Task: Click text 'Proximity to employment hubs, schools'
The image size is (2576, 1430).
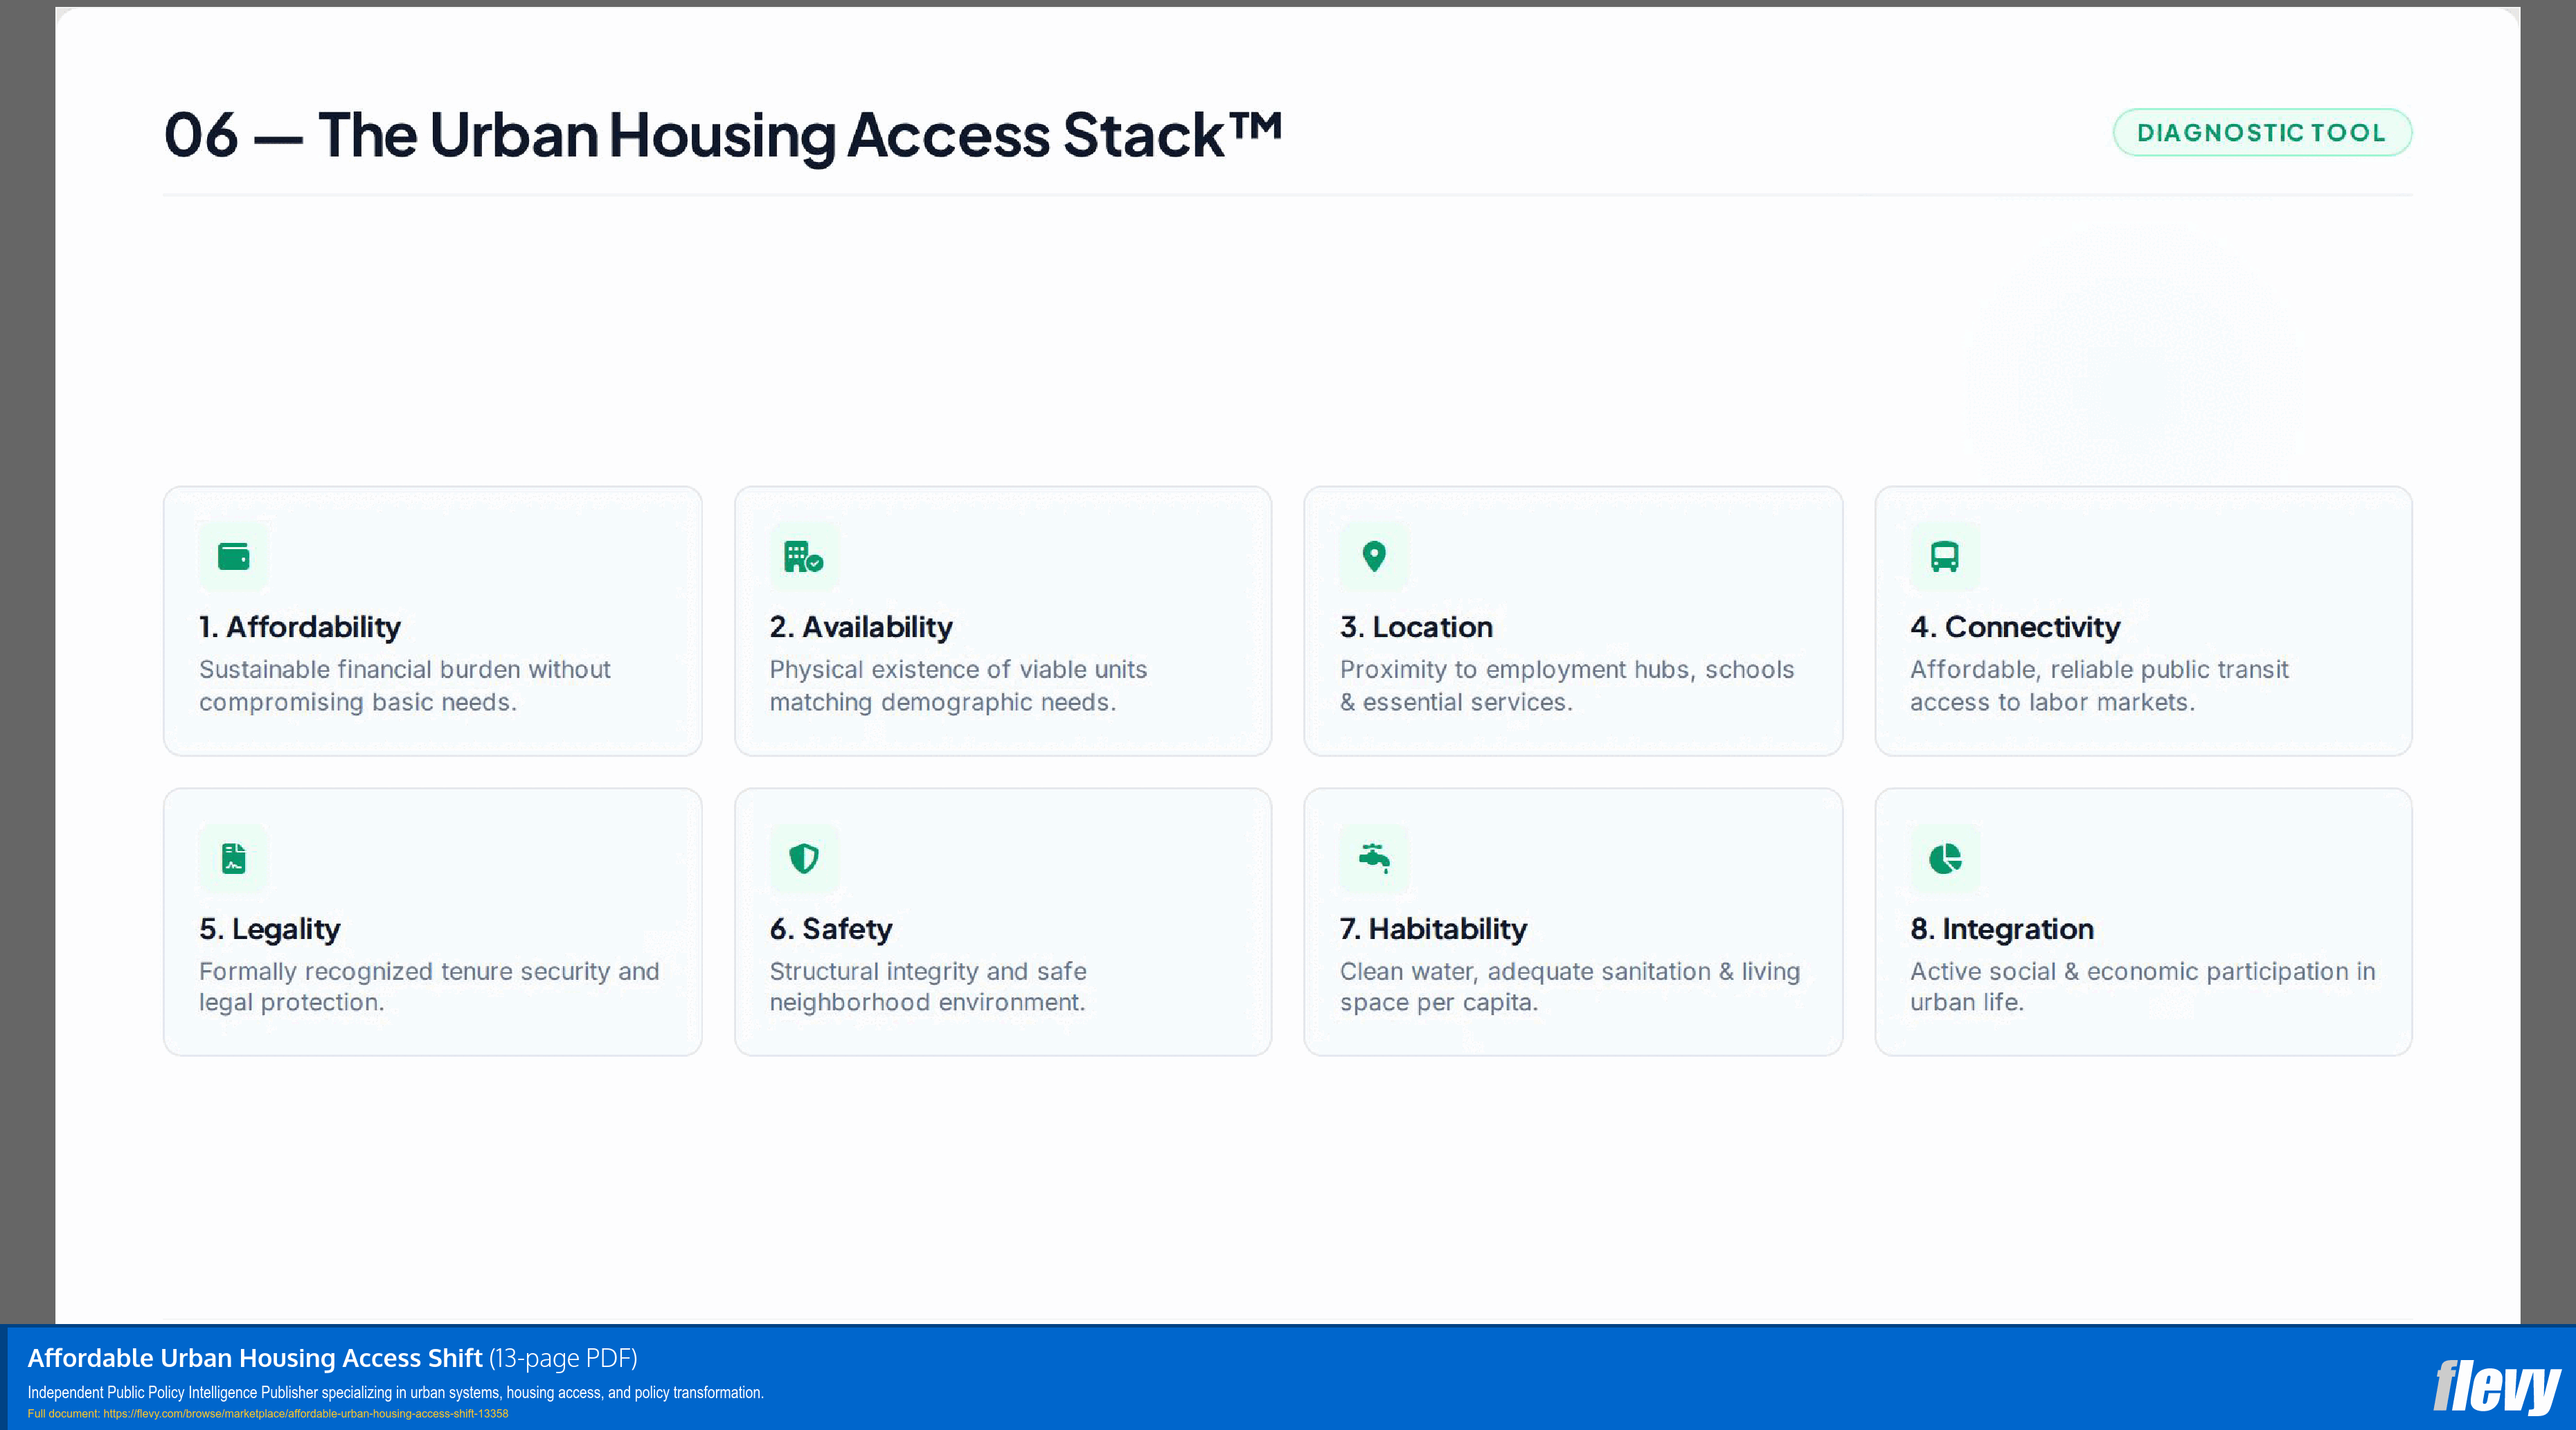Action: click(1567, 669)
